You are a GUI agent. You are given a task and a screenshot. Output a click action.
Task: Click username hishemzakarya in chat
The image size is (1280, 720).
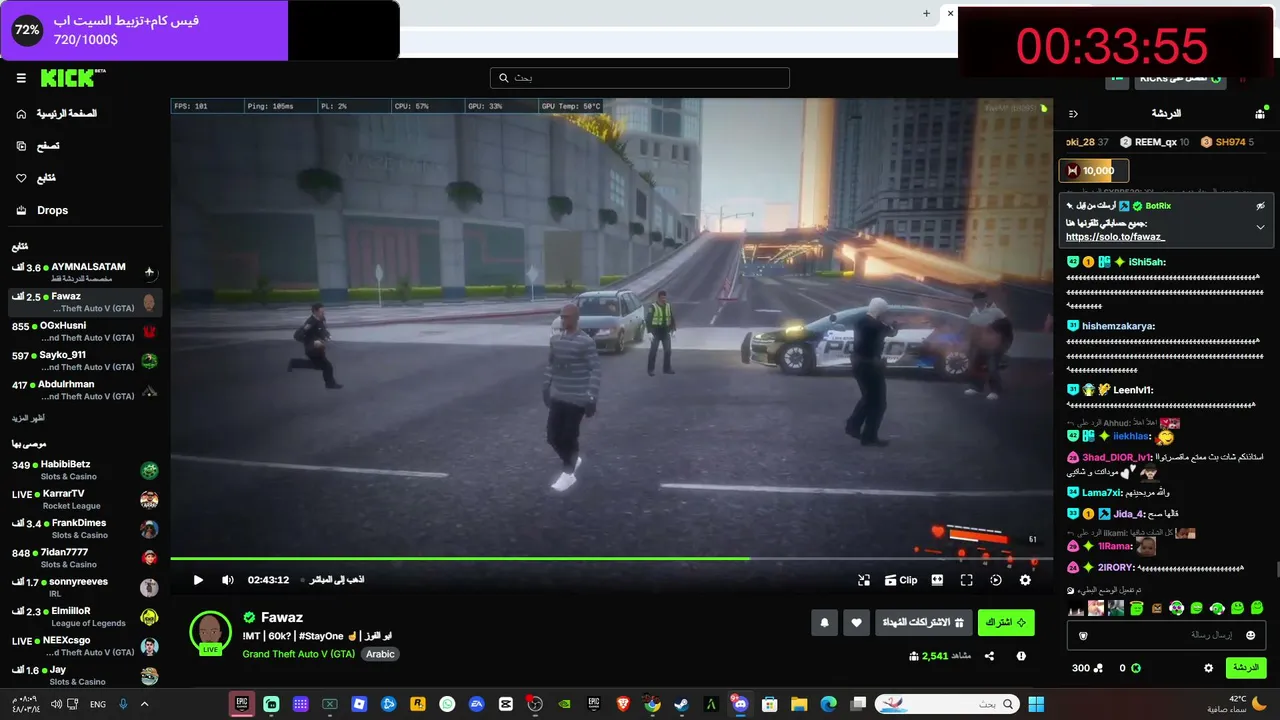(x=1116, y=326)
